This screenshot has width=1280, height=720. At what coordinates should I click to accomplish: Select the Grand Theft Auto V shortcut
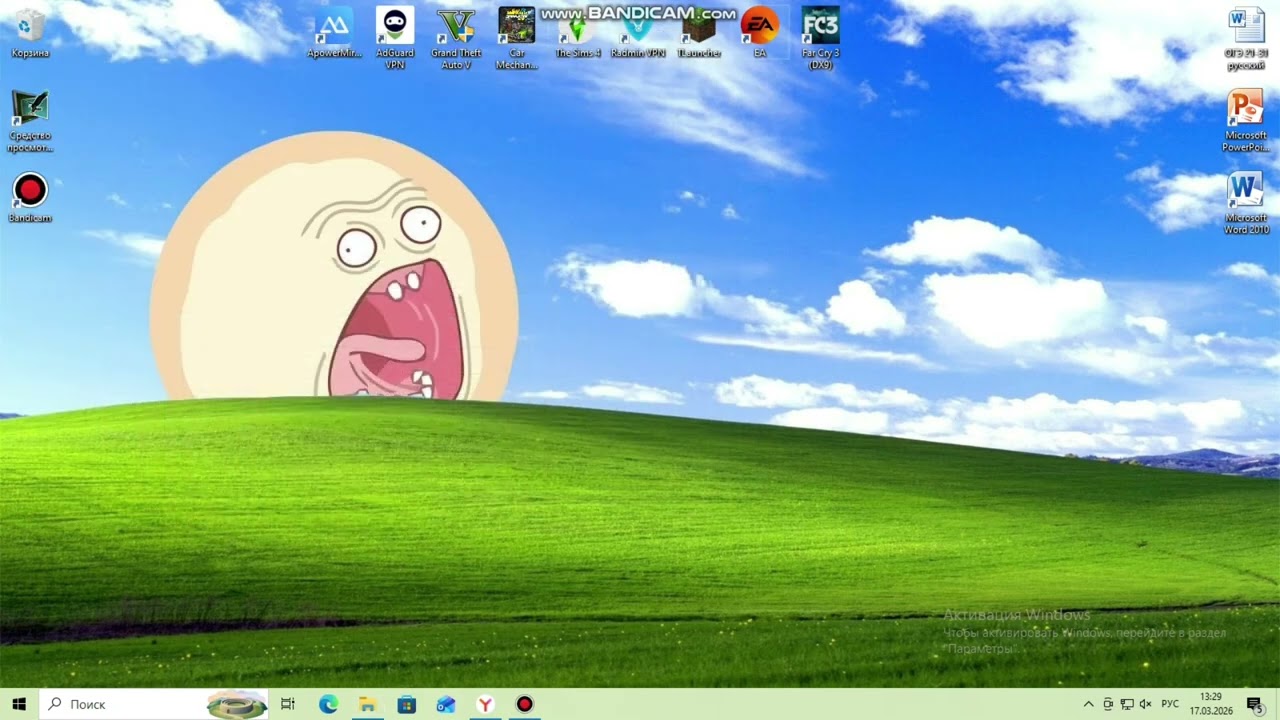pyautogui.click(x=456, y=39)
